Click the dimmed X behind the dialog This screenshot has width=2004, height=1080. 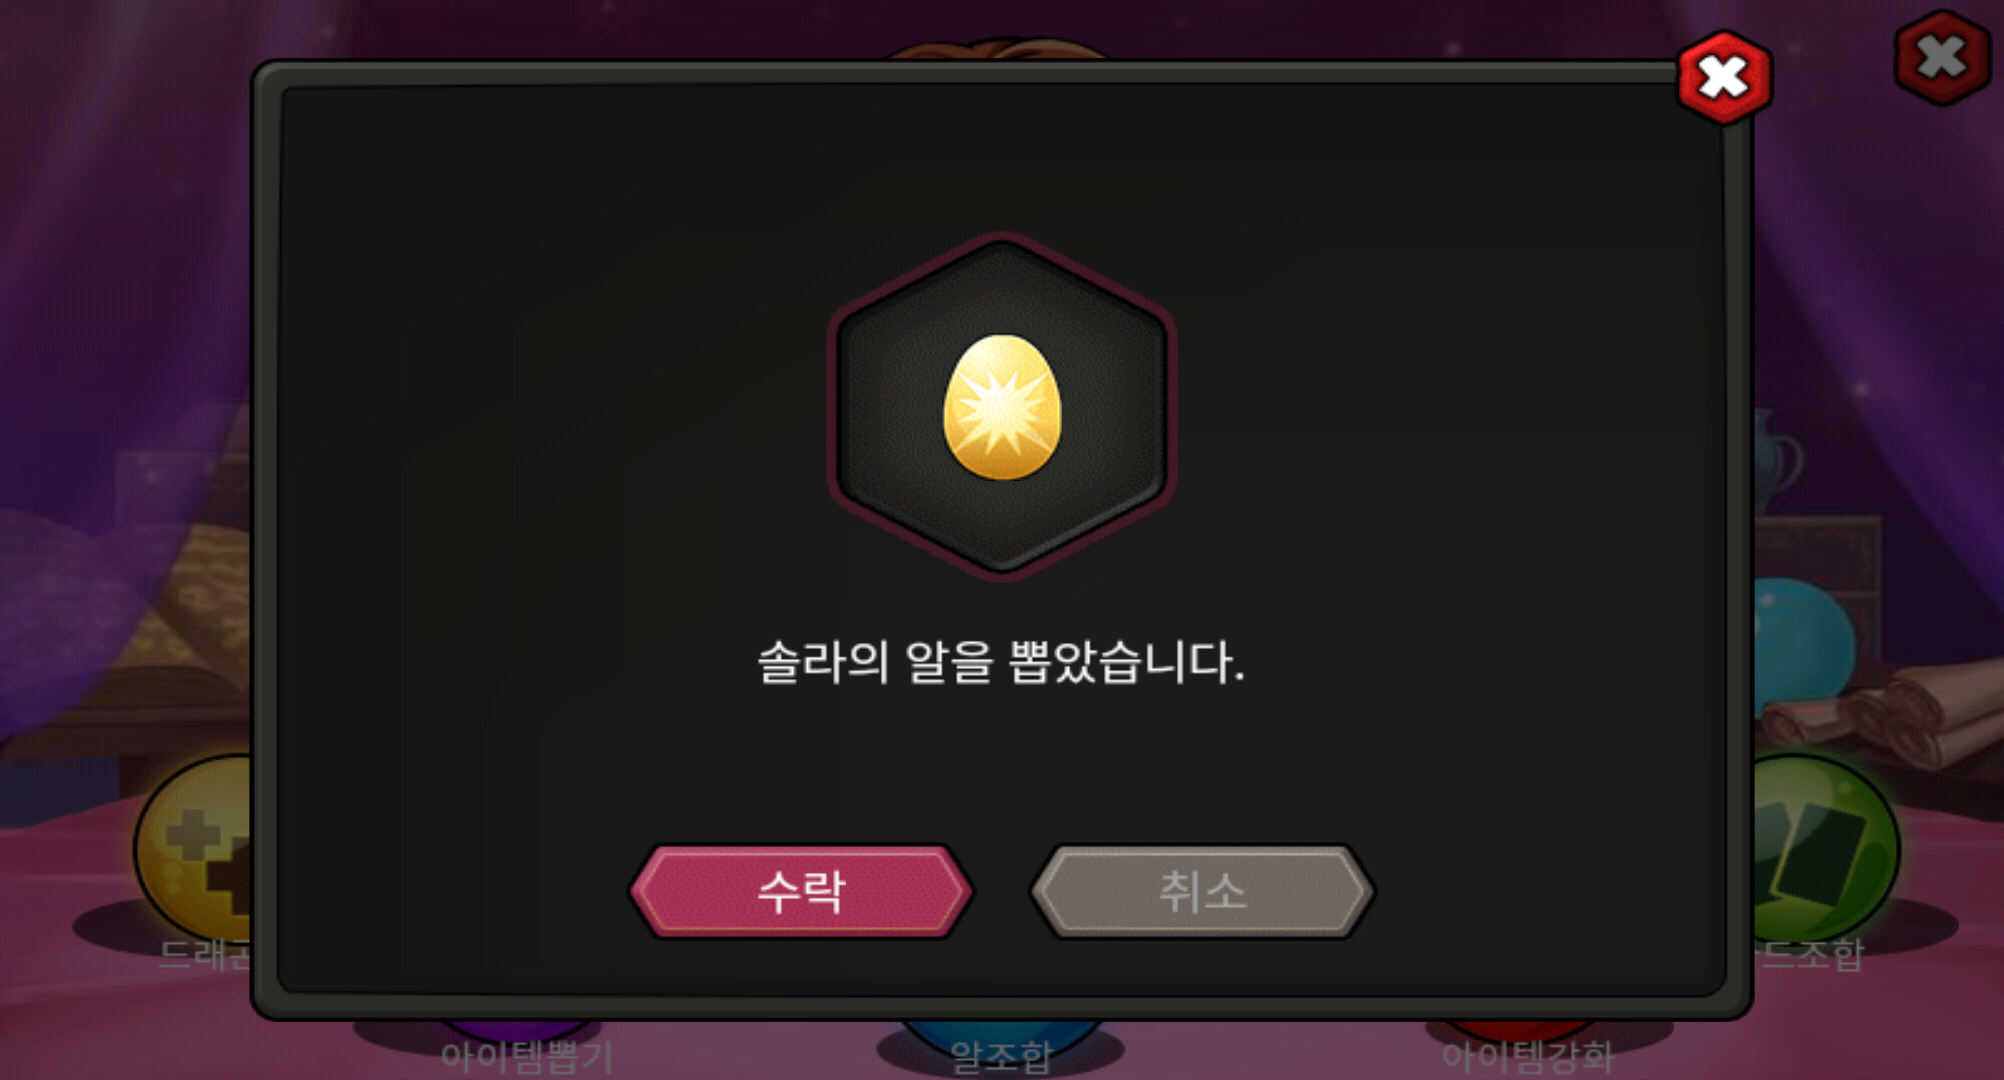1941,57
